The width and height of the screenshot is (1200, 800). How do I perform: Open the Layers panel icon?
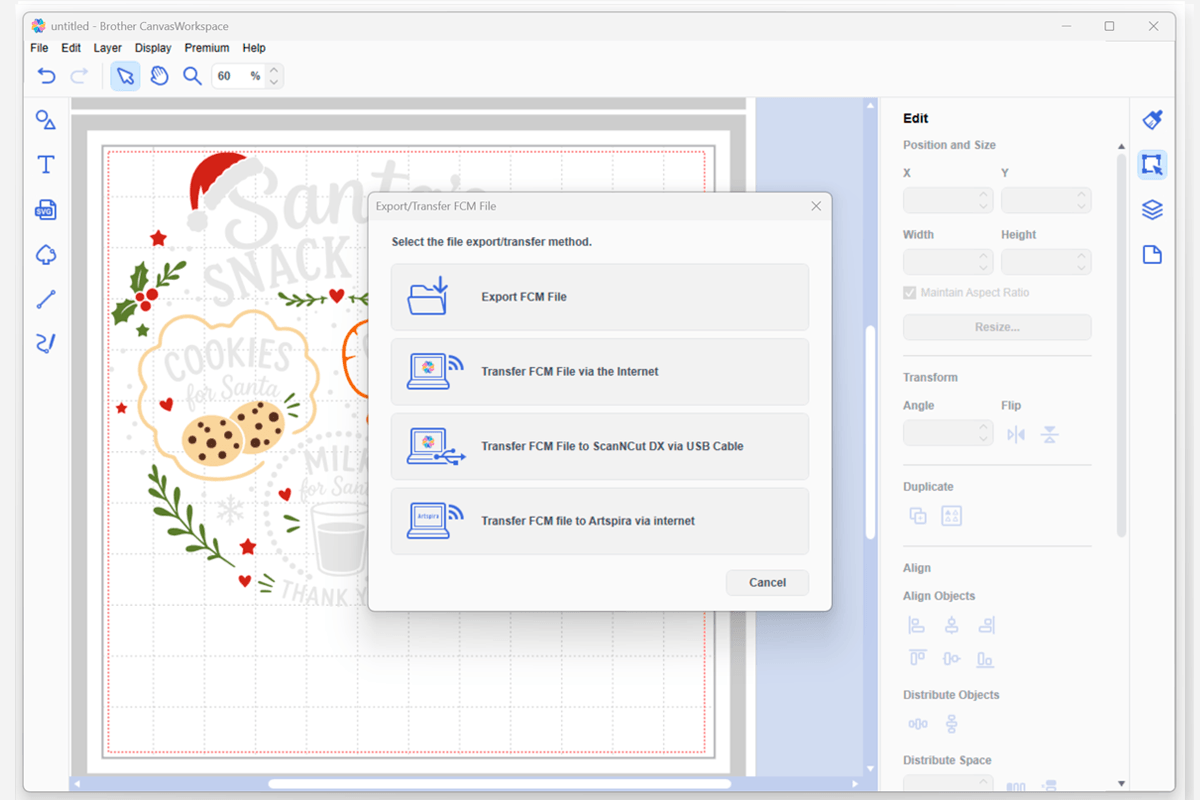pyautogui.click(x=1152, y=210)
